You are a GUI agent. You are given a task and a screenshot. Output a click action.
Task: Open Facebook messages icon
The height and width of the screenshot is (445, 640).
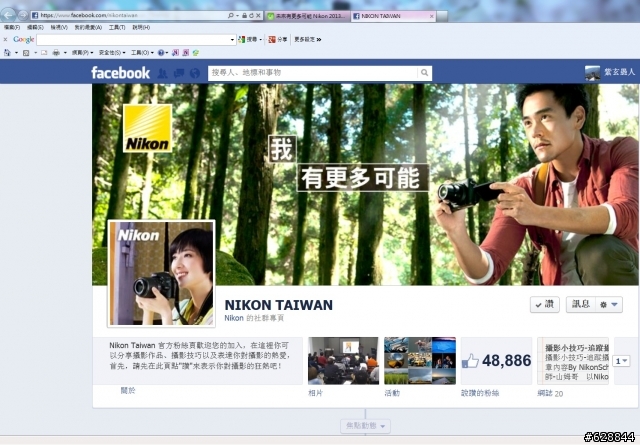click(x=179, y=73)
